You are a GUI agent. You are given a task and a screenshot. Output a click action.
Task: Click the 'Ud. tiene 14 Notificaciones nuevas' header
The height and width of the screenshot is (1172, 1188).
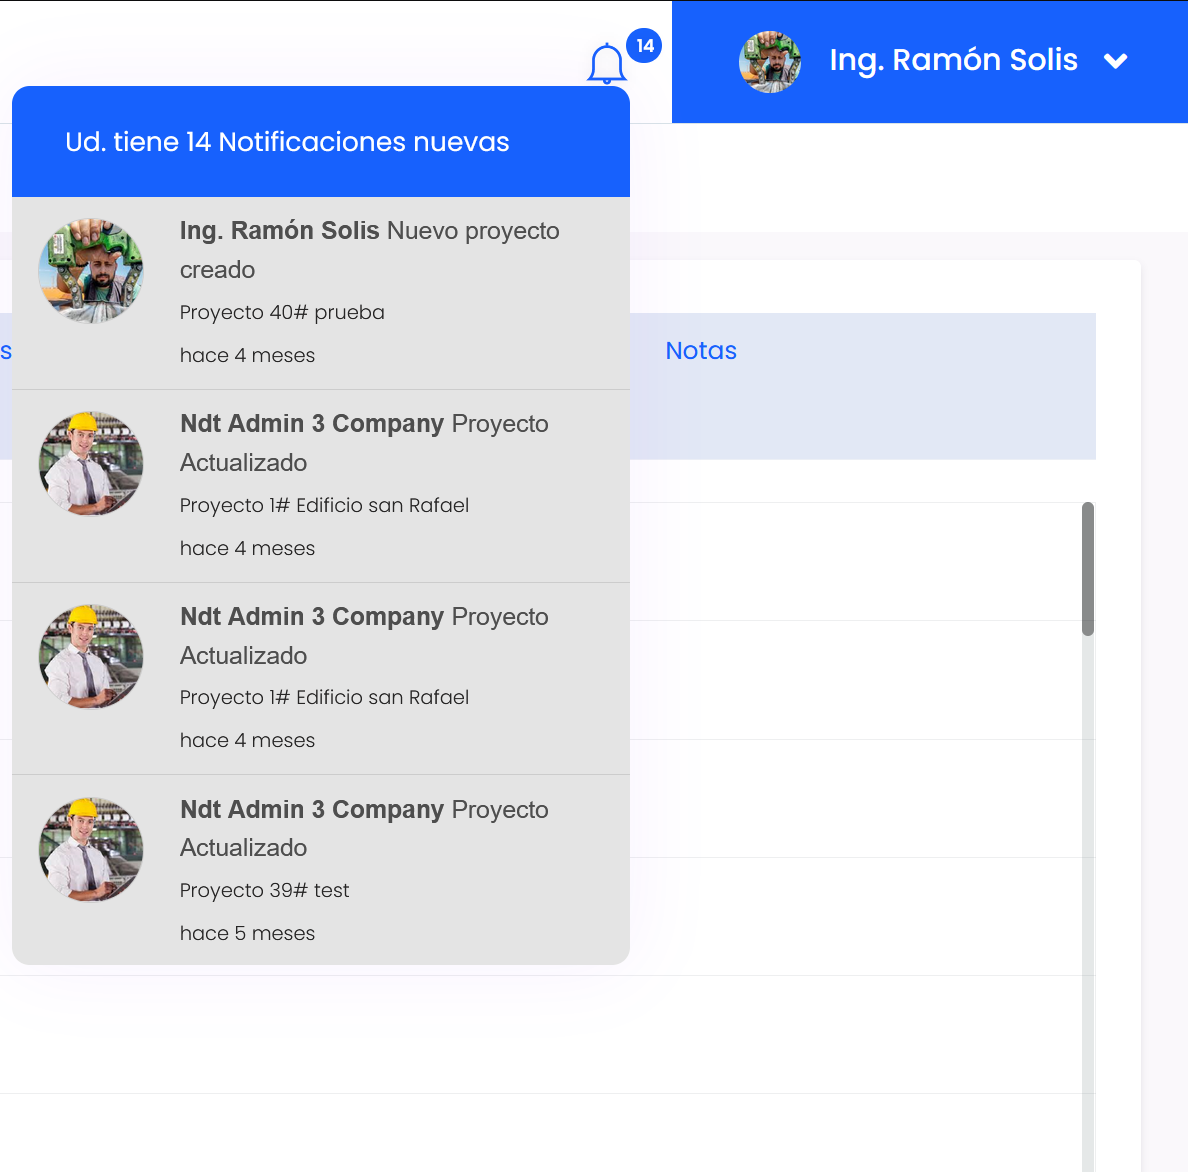tap(287, 142)
